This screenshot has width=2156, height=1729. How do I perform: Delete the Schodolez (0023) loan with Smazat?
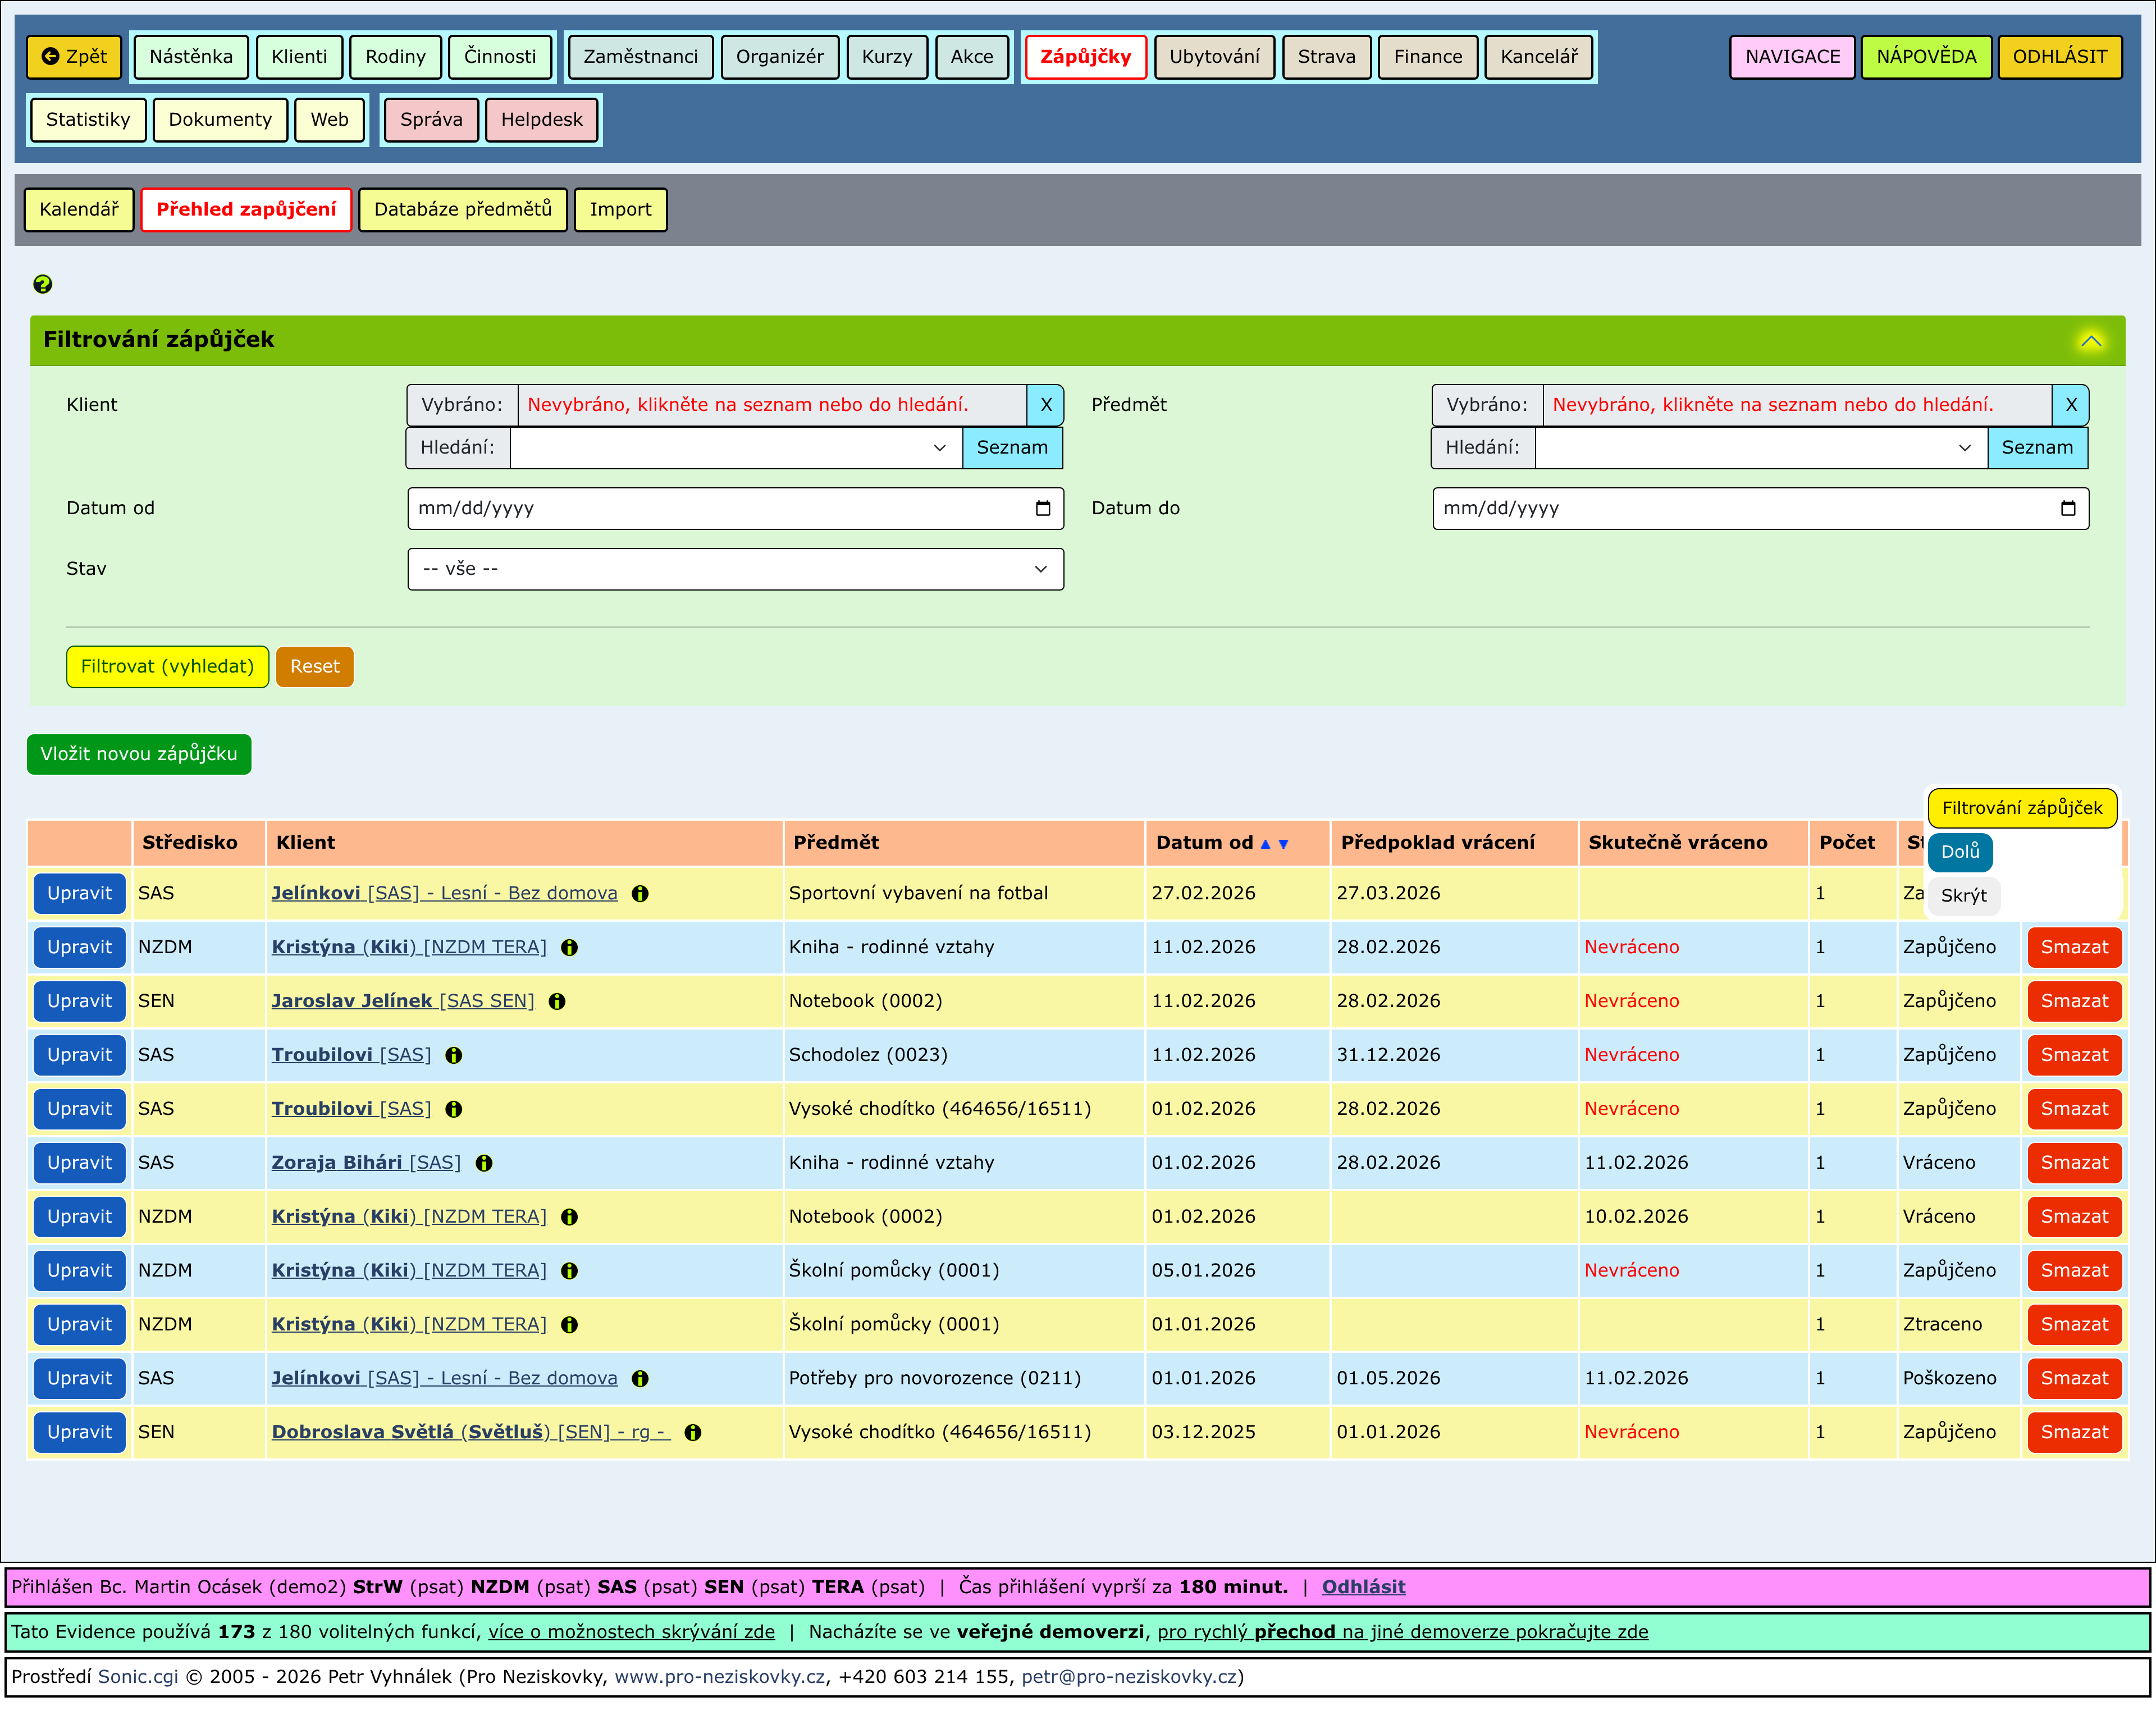tap(2073, 1055)
